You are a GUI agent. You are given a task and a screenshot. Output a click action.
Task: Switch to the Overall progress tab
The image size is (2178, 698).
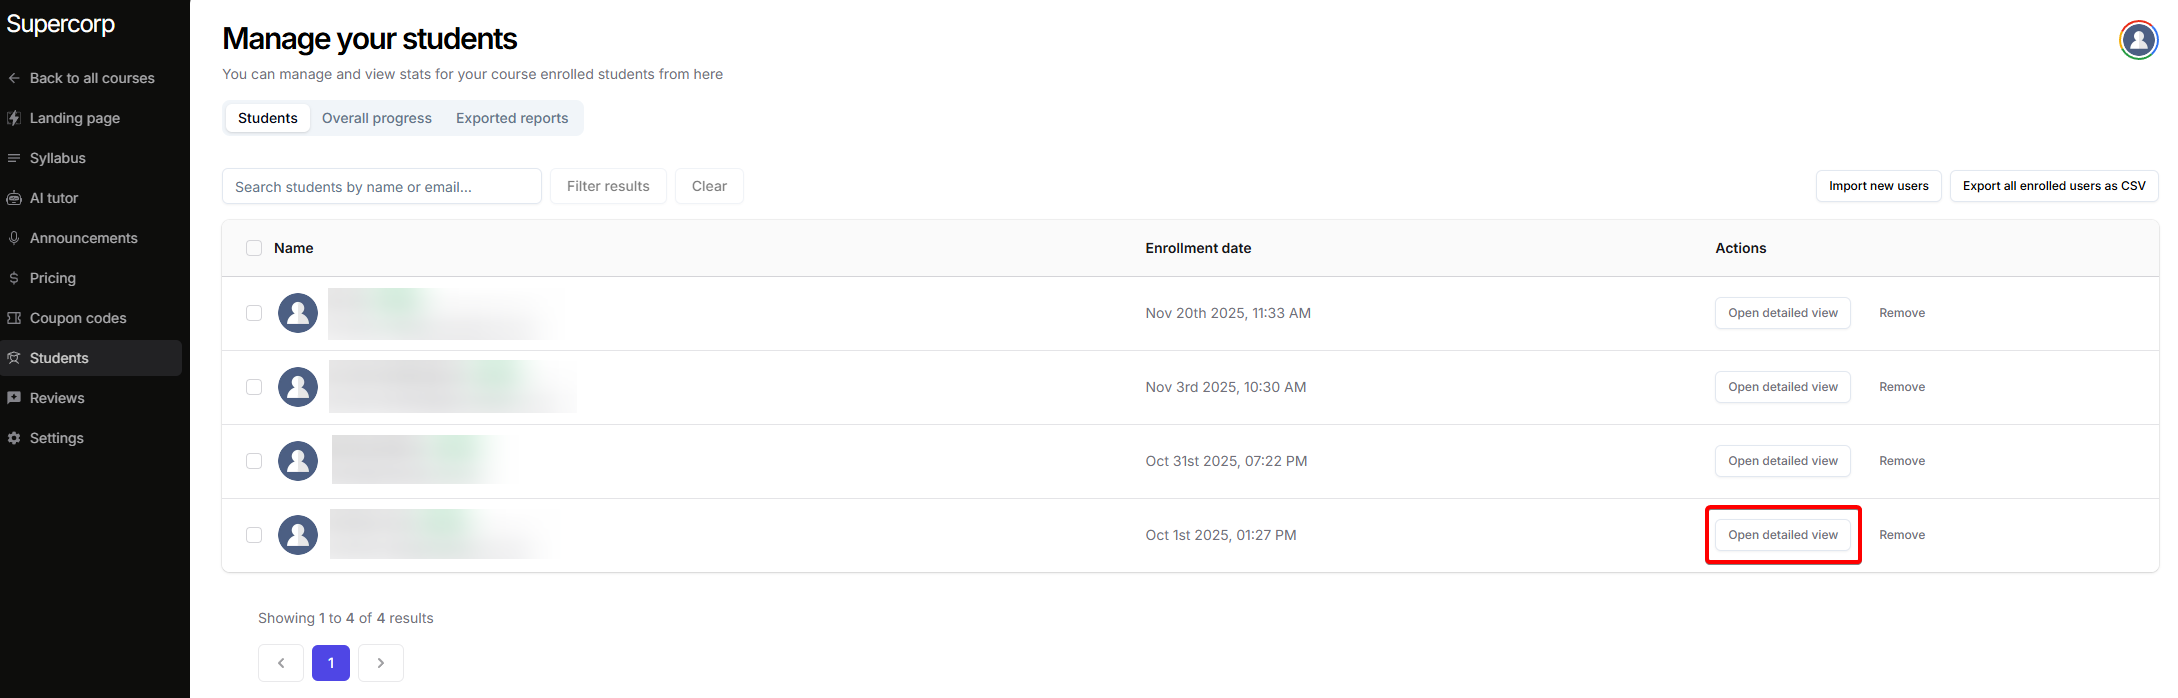click(377, 118)
